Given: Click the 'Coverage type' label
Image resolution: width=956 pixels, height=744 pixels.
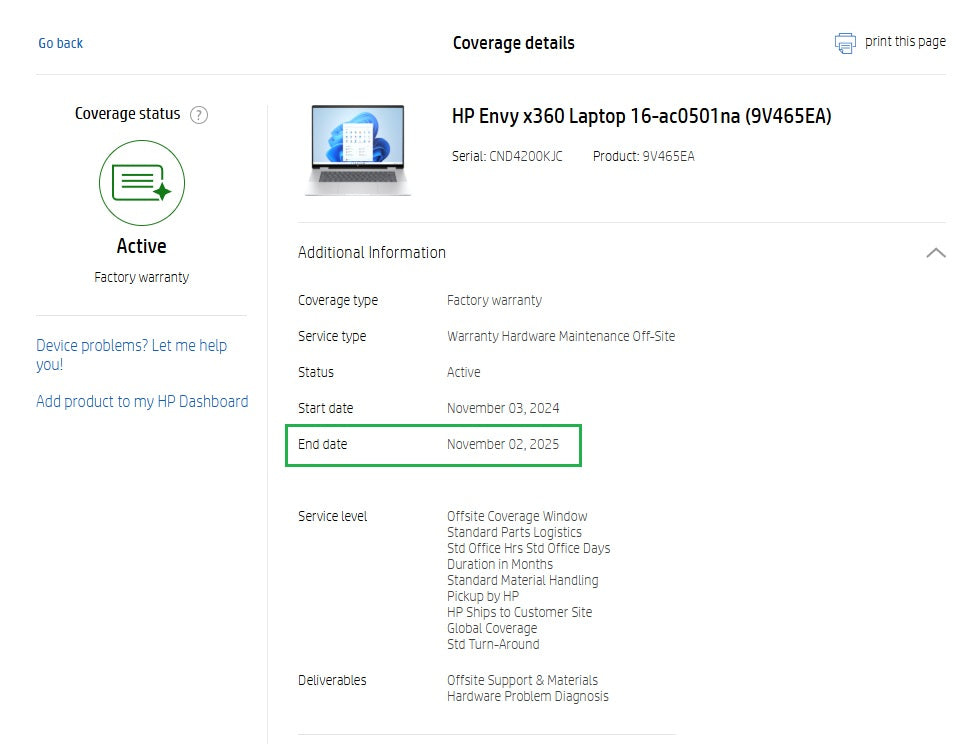Looking at the screenshot, I should point(338,300).
